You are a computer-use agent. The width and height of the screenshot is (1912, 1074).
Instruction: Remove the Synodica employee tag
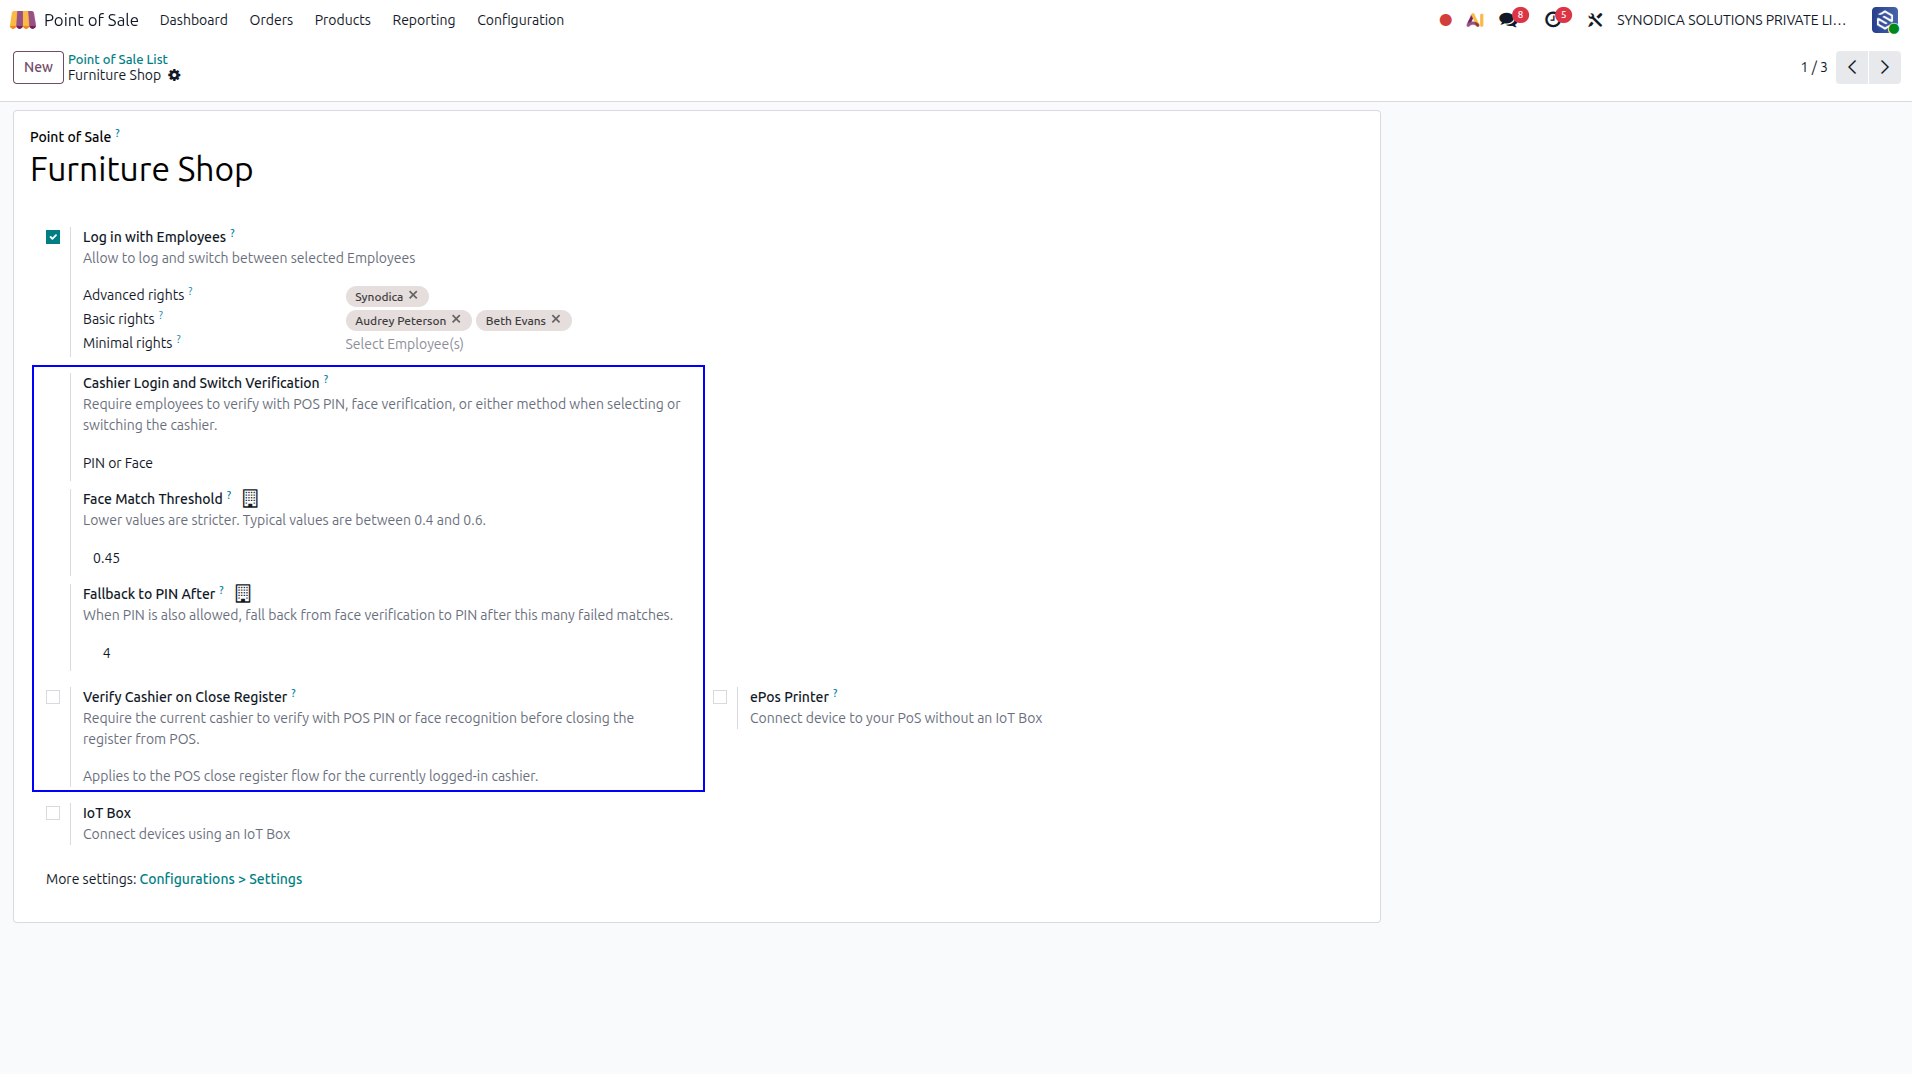tap(413, 296)
